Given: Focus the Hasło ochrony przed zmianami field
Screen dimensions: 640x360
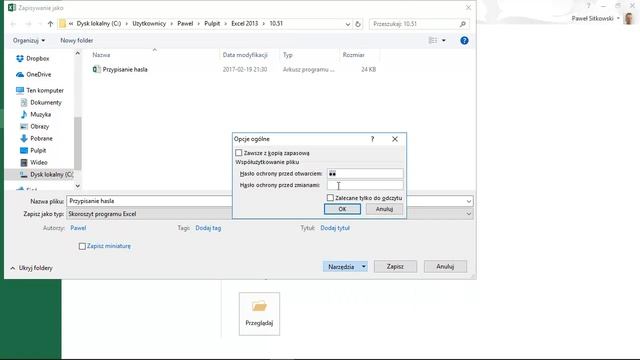Looking at the screenshot, I should pos(365,185).
